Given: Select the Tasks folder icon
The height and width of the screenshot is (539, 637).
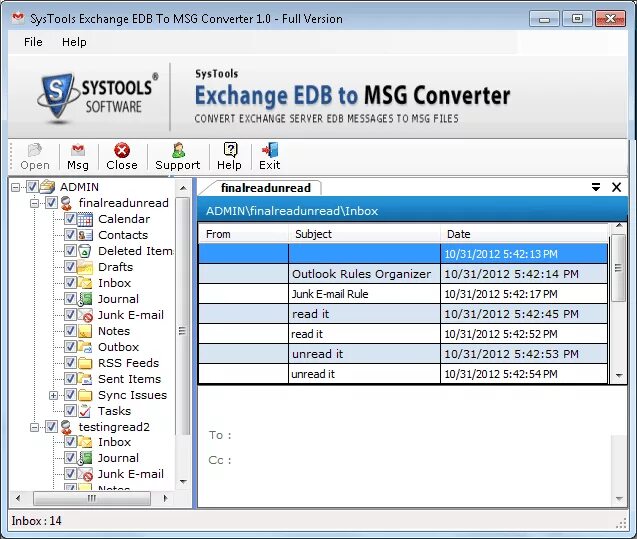Looking at the screenshot, I should [x=85, y=411].
